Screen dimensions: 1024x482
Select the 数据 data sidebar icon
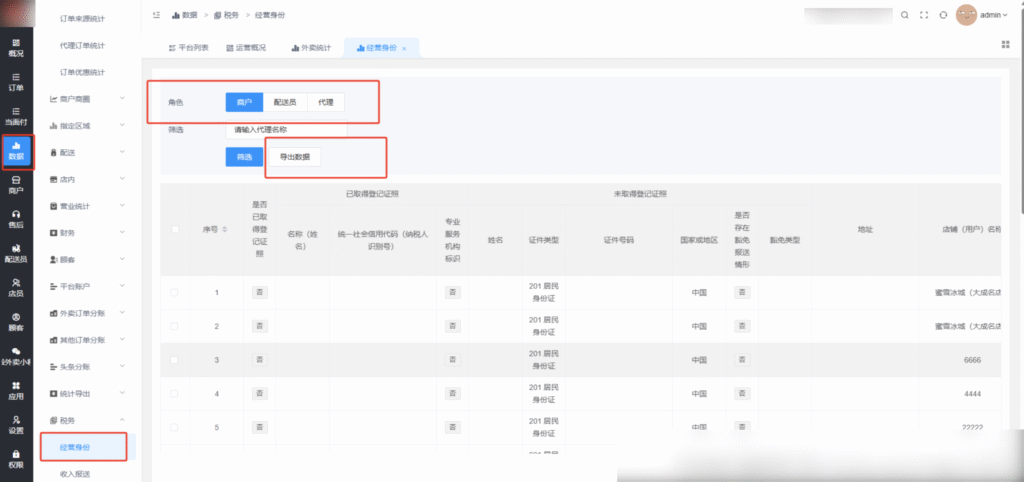[x=16, y=150]
